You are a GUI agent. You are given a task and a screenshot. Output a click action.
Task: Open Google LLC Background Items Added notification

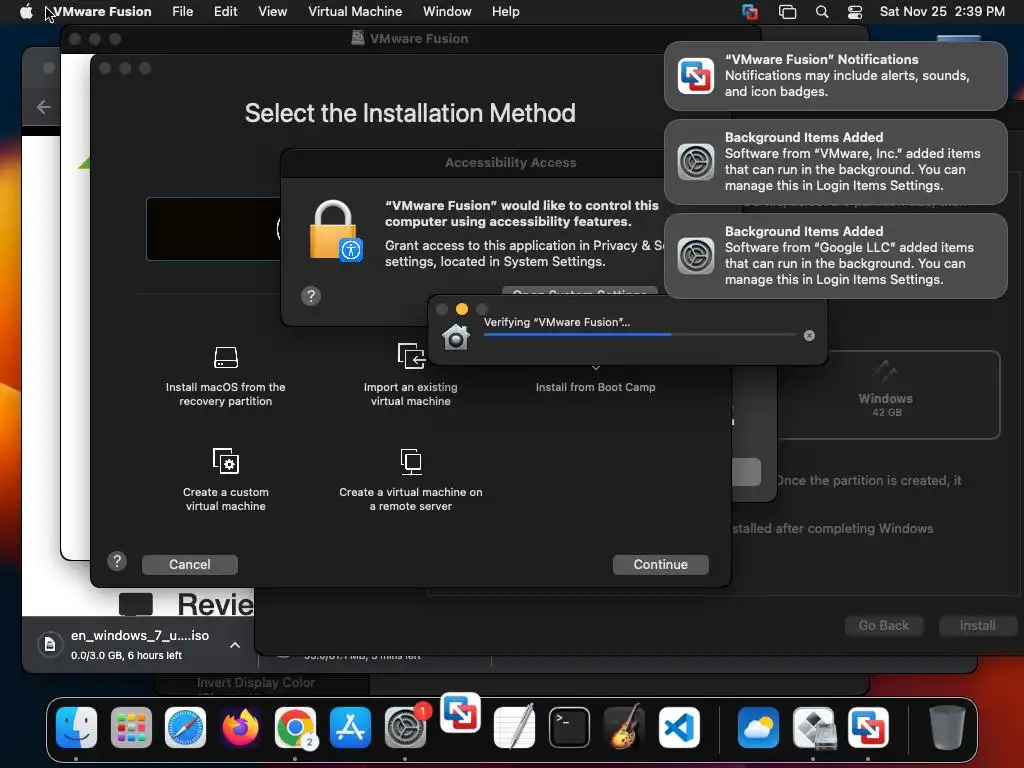(x=835, y=255)
